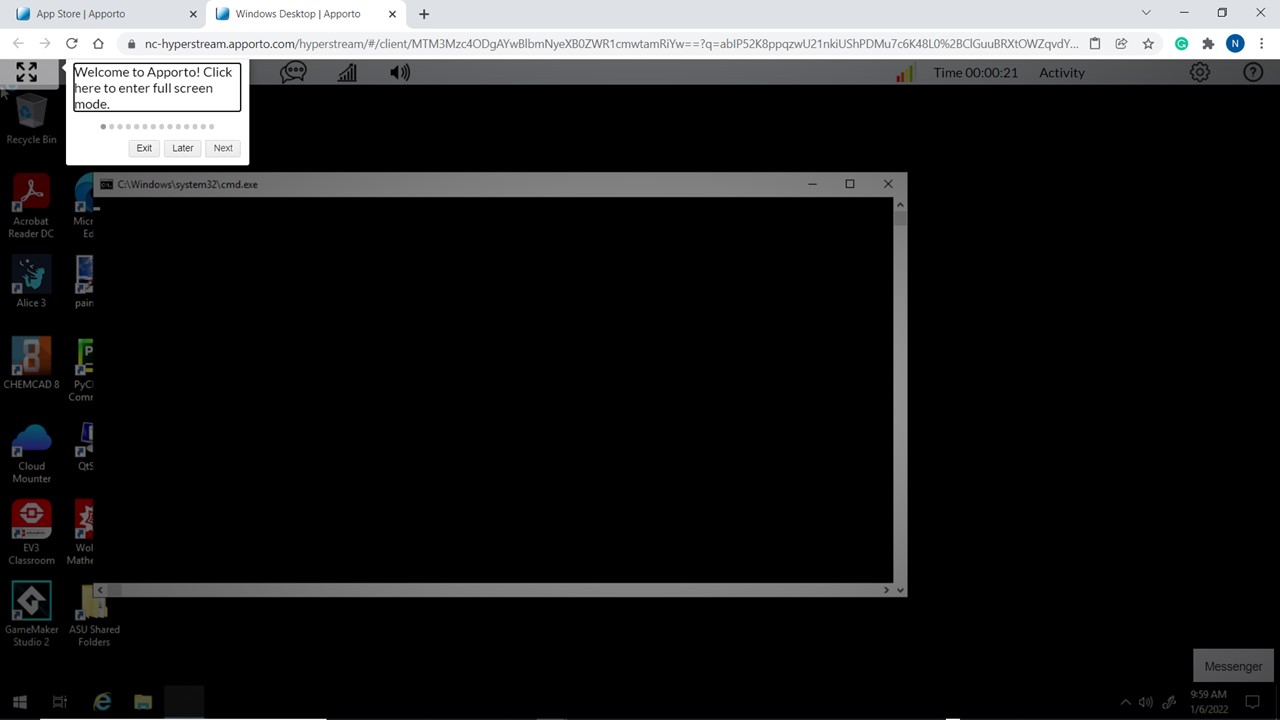Enter full screen mode via Apporto expand icon

pos(27,72)
